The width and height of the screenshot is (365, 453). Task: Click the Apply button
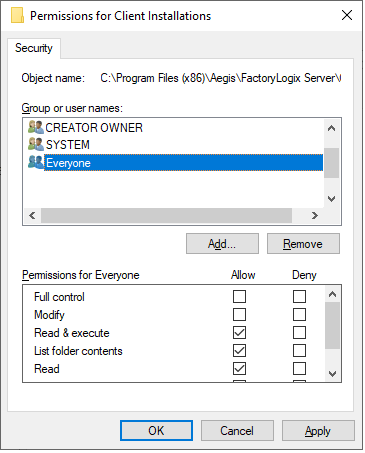click(x=318, y=430)
